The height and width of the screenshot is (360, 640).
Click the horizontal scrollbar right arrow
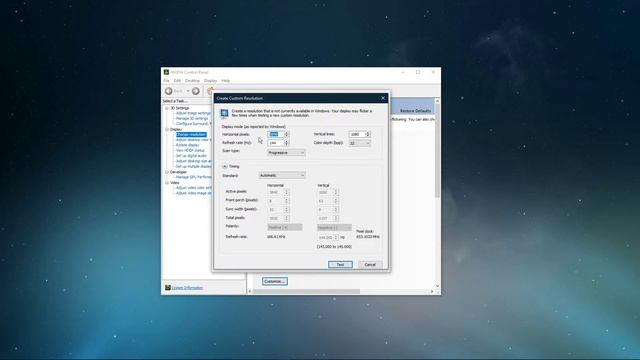coord(432,291)
